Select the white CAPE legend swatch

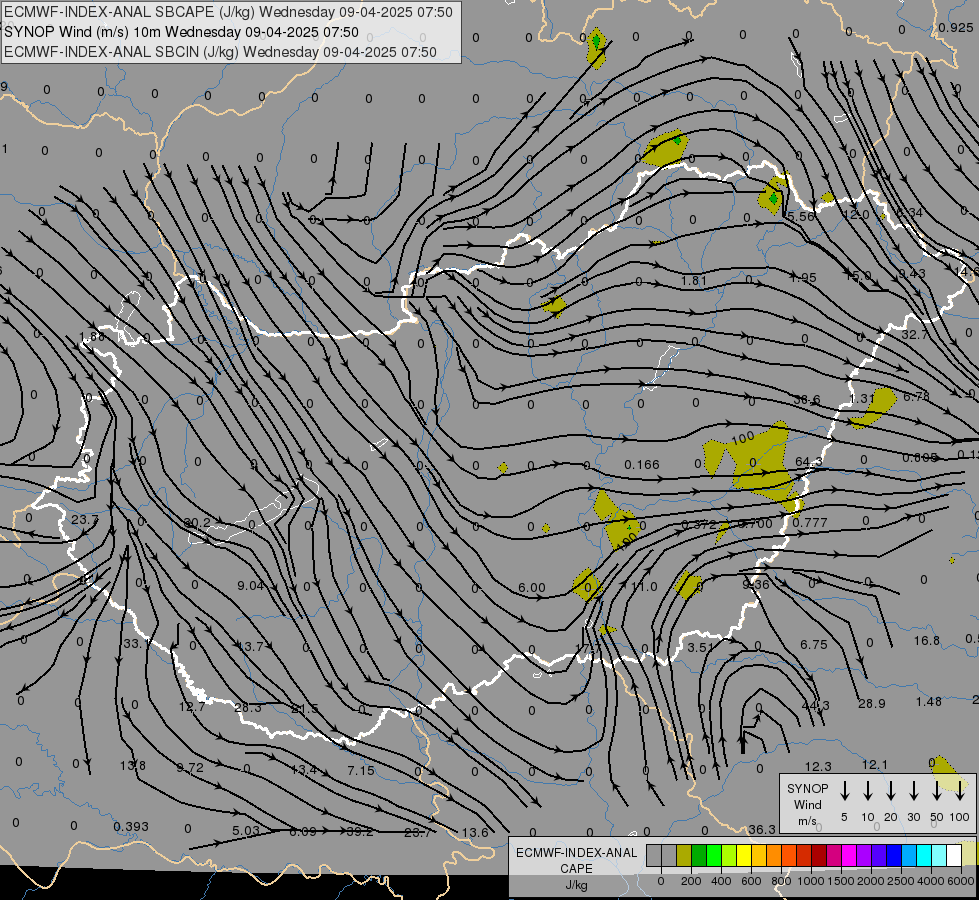click(954, 856)
